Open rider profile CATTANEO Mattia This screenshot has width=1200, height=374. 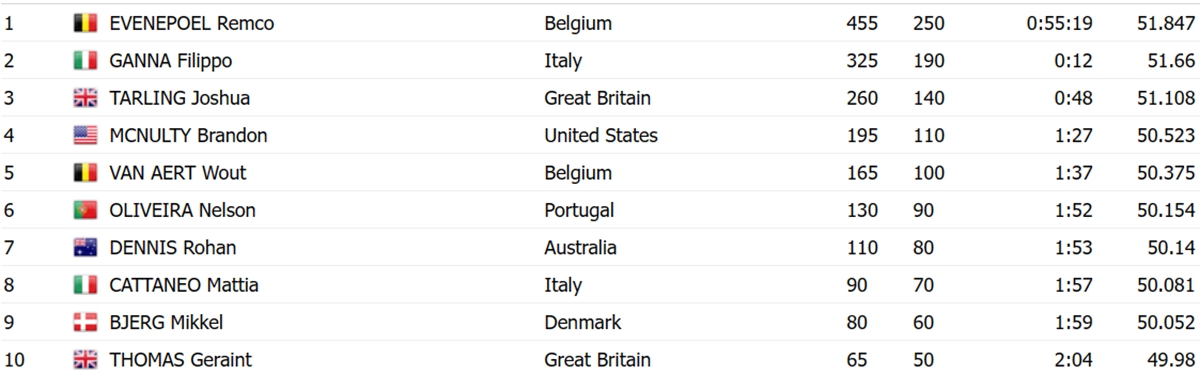(x=184, y=285)
